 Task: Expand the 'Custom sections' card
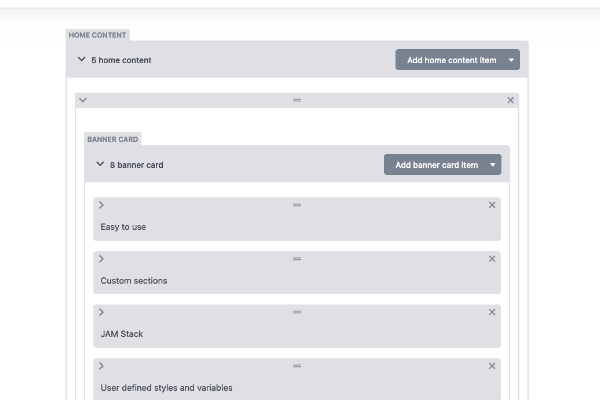click(102, 259)
